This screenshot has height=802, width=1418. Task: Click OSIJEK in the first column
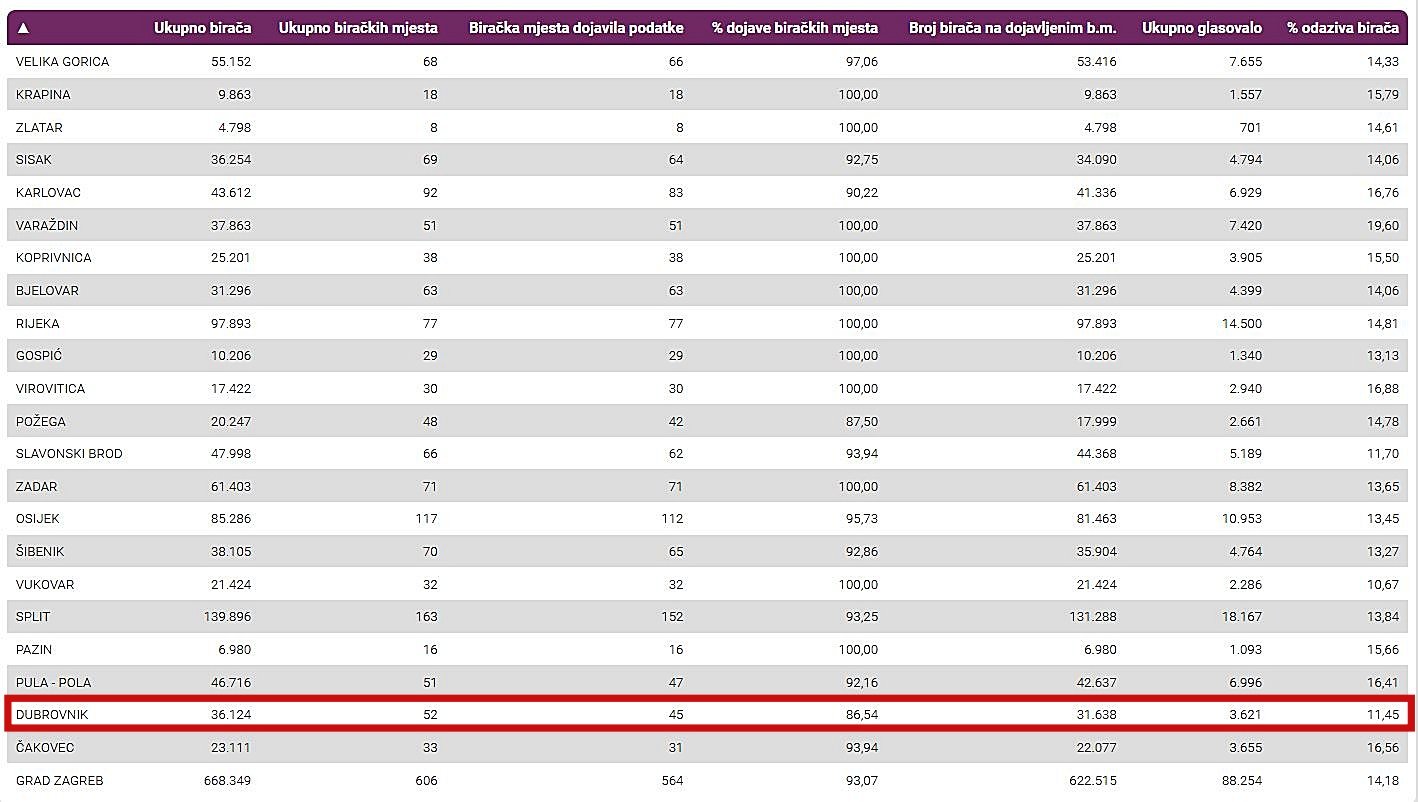click(x=38, y=519)
